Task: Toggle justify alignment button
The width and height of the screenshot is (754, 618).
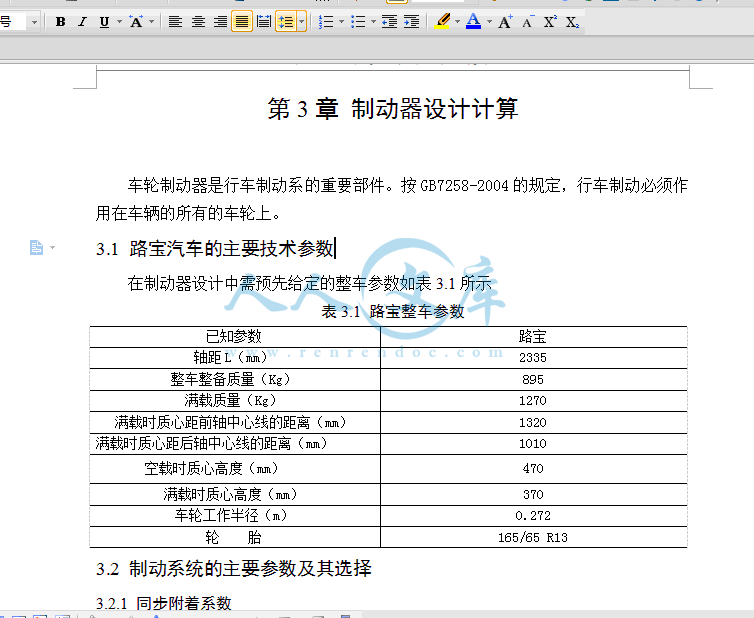Action: (x=242, y=22)
